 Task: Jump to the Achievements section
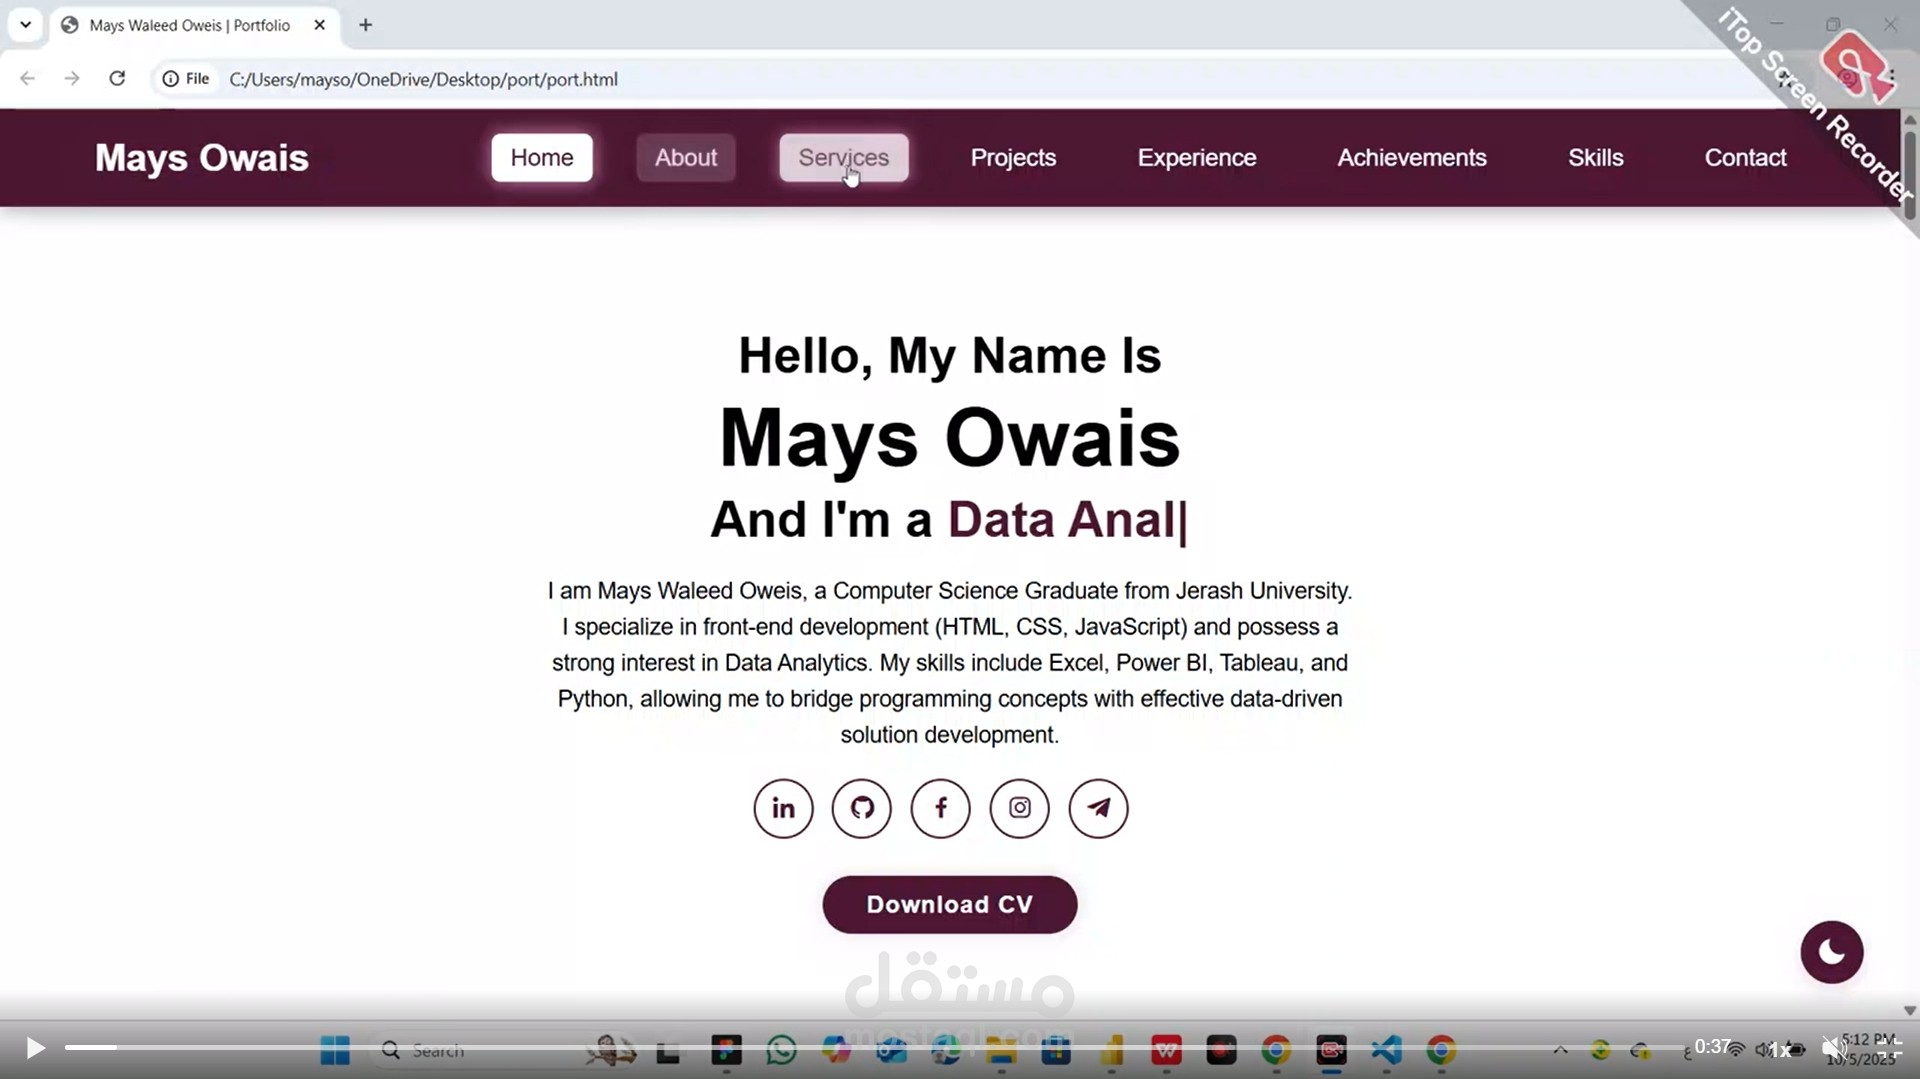point(1412,158)
